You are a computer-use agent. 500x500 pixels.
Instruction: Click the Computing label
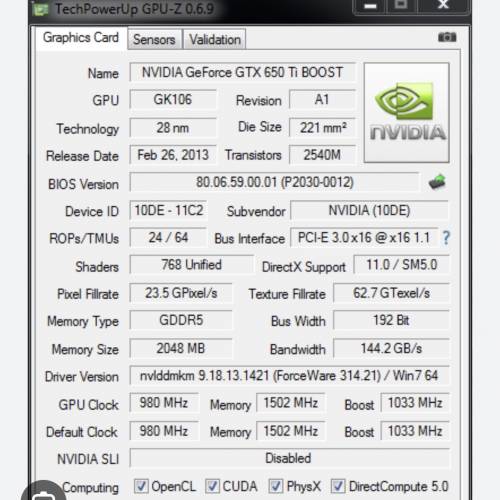coord(90,488)
